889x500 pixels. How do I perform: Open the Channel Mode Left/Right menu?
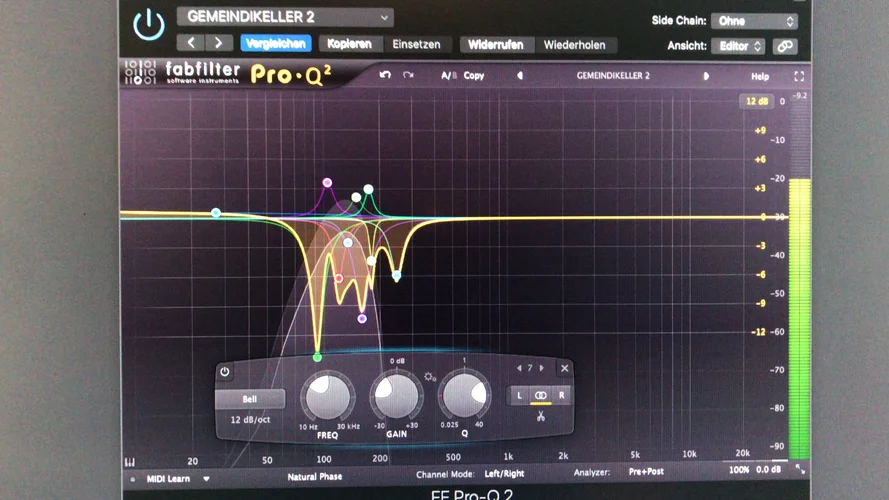click(505, 474)
